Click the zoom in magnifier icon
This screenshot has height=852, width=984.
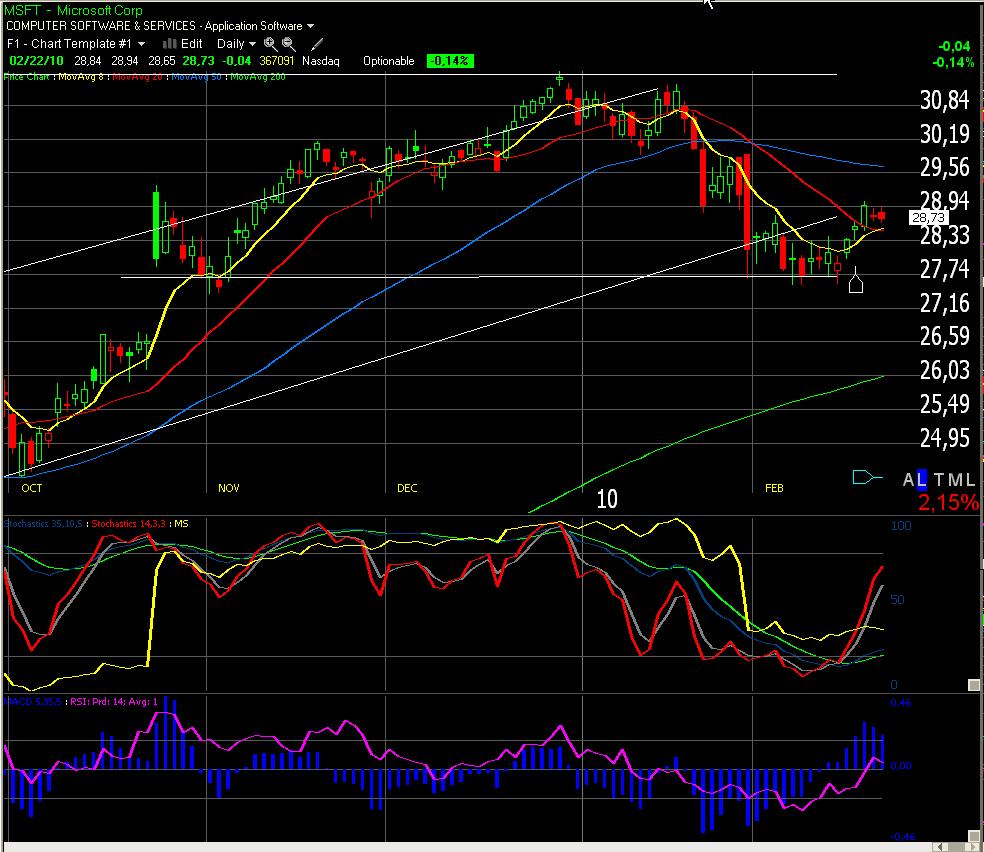270,44
